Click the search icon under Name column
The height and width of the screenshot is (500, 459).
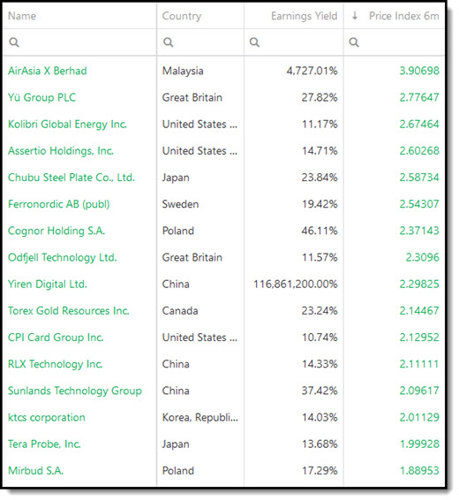click(14, 42)
